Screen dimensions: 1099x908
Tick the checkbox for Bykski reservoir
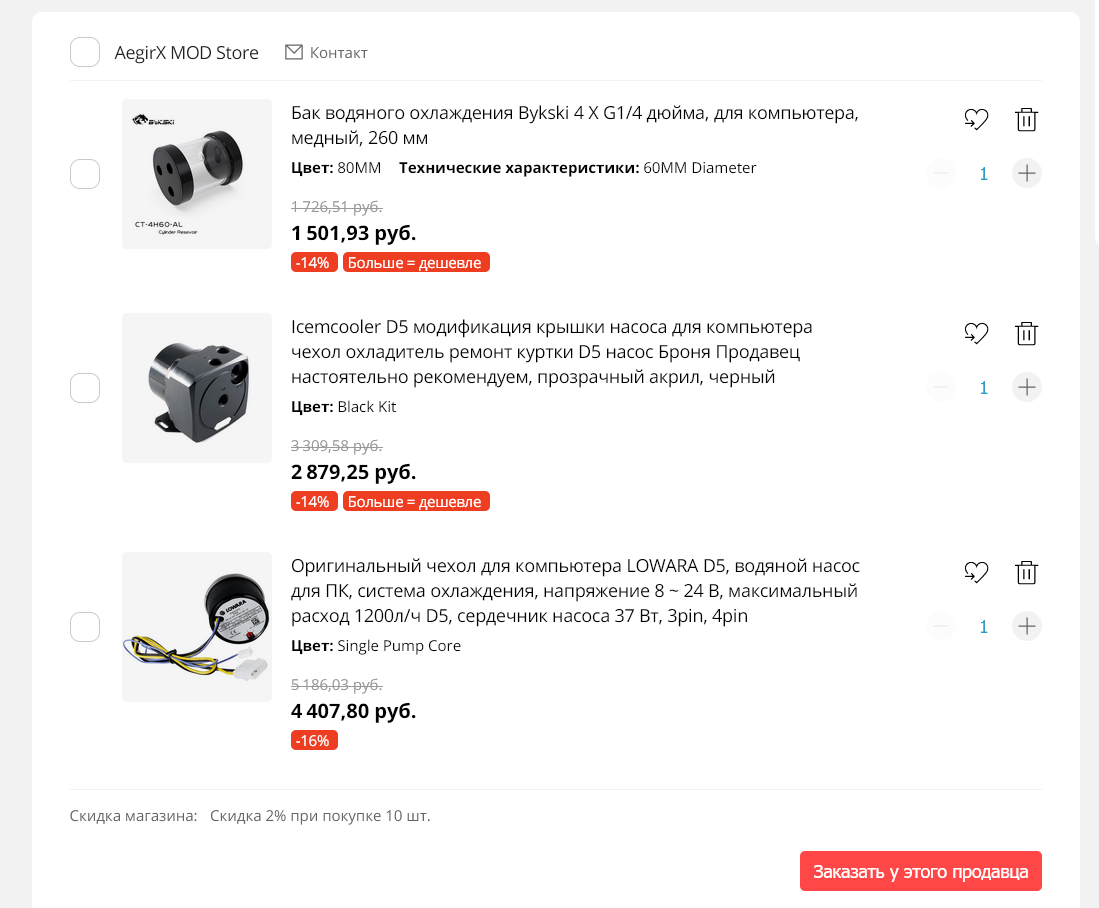pos(85,174)
